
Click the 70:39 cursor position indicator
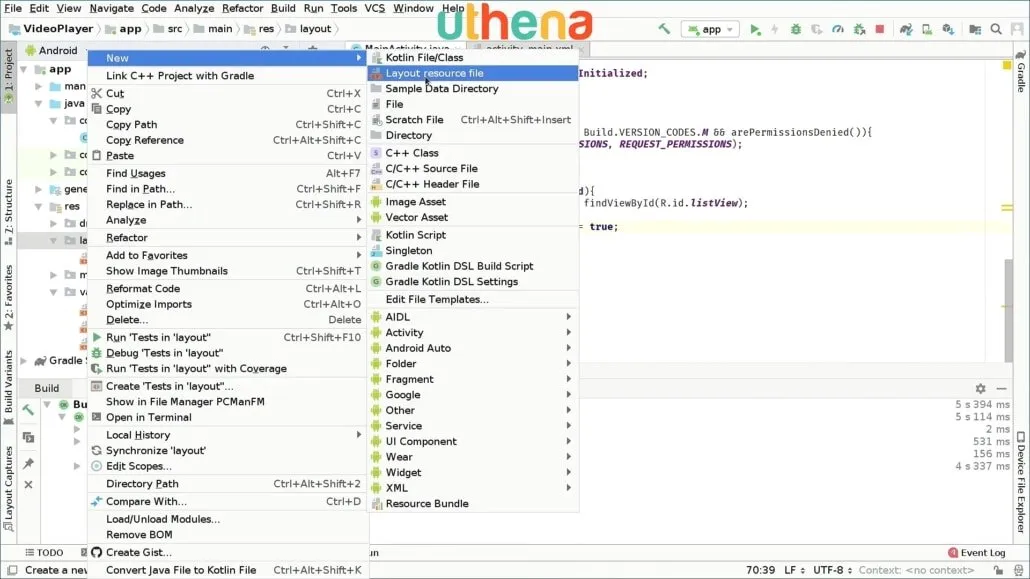[760, 570]
